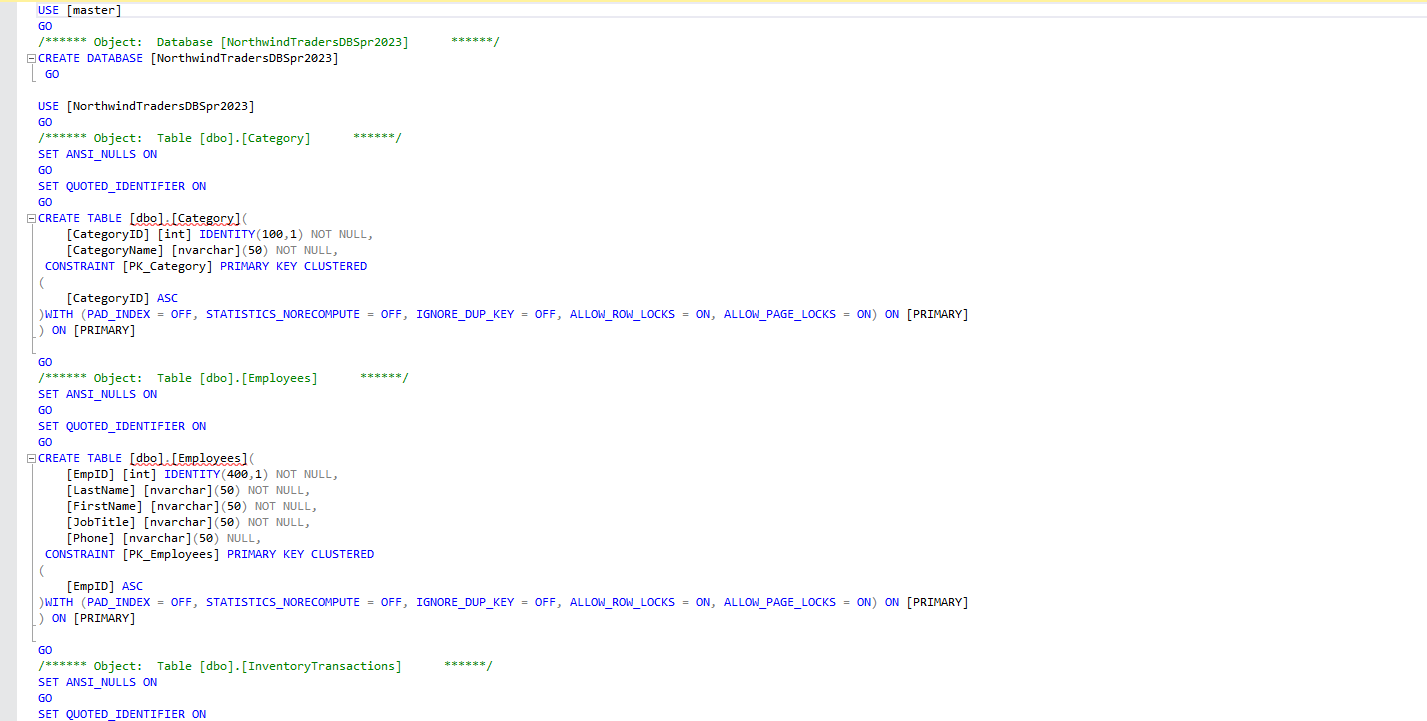
Task: Click the GO statement after the Employees table
Action: click(x=44, y=649)
